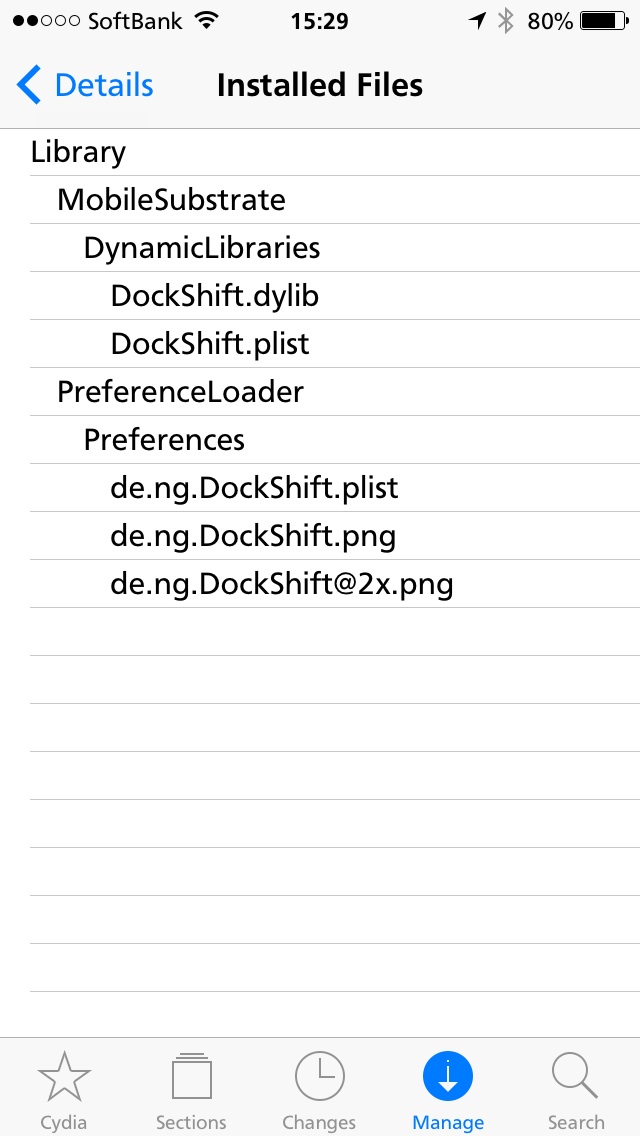Viewport: 640px width, 1136px height.
Task: Tap the Wi-Fi signal icon
Action: (x=207, y=21)
